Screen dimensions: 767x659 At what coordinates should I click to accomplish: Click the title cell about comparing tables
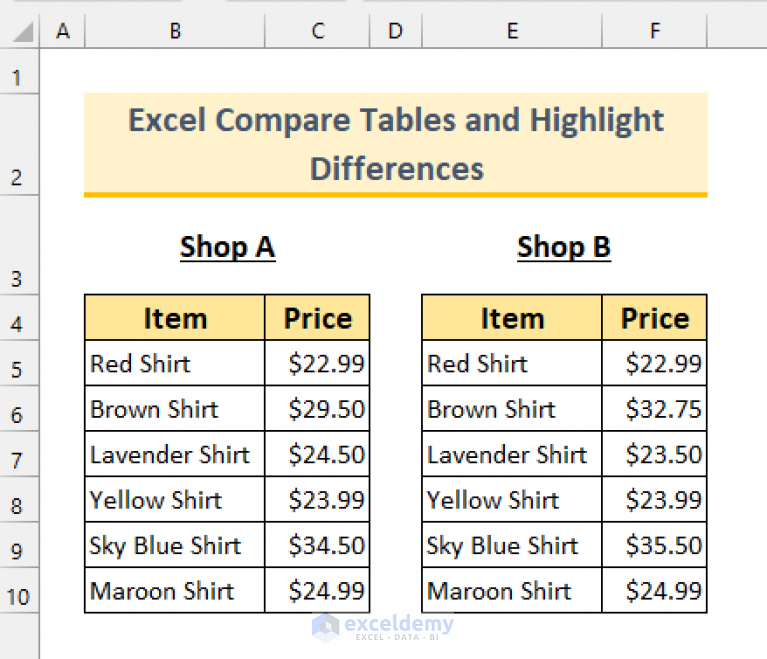[396, 143]
